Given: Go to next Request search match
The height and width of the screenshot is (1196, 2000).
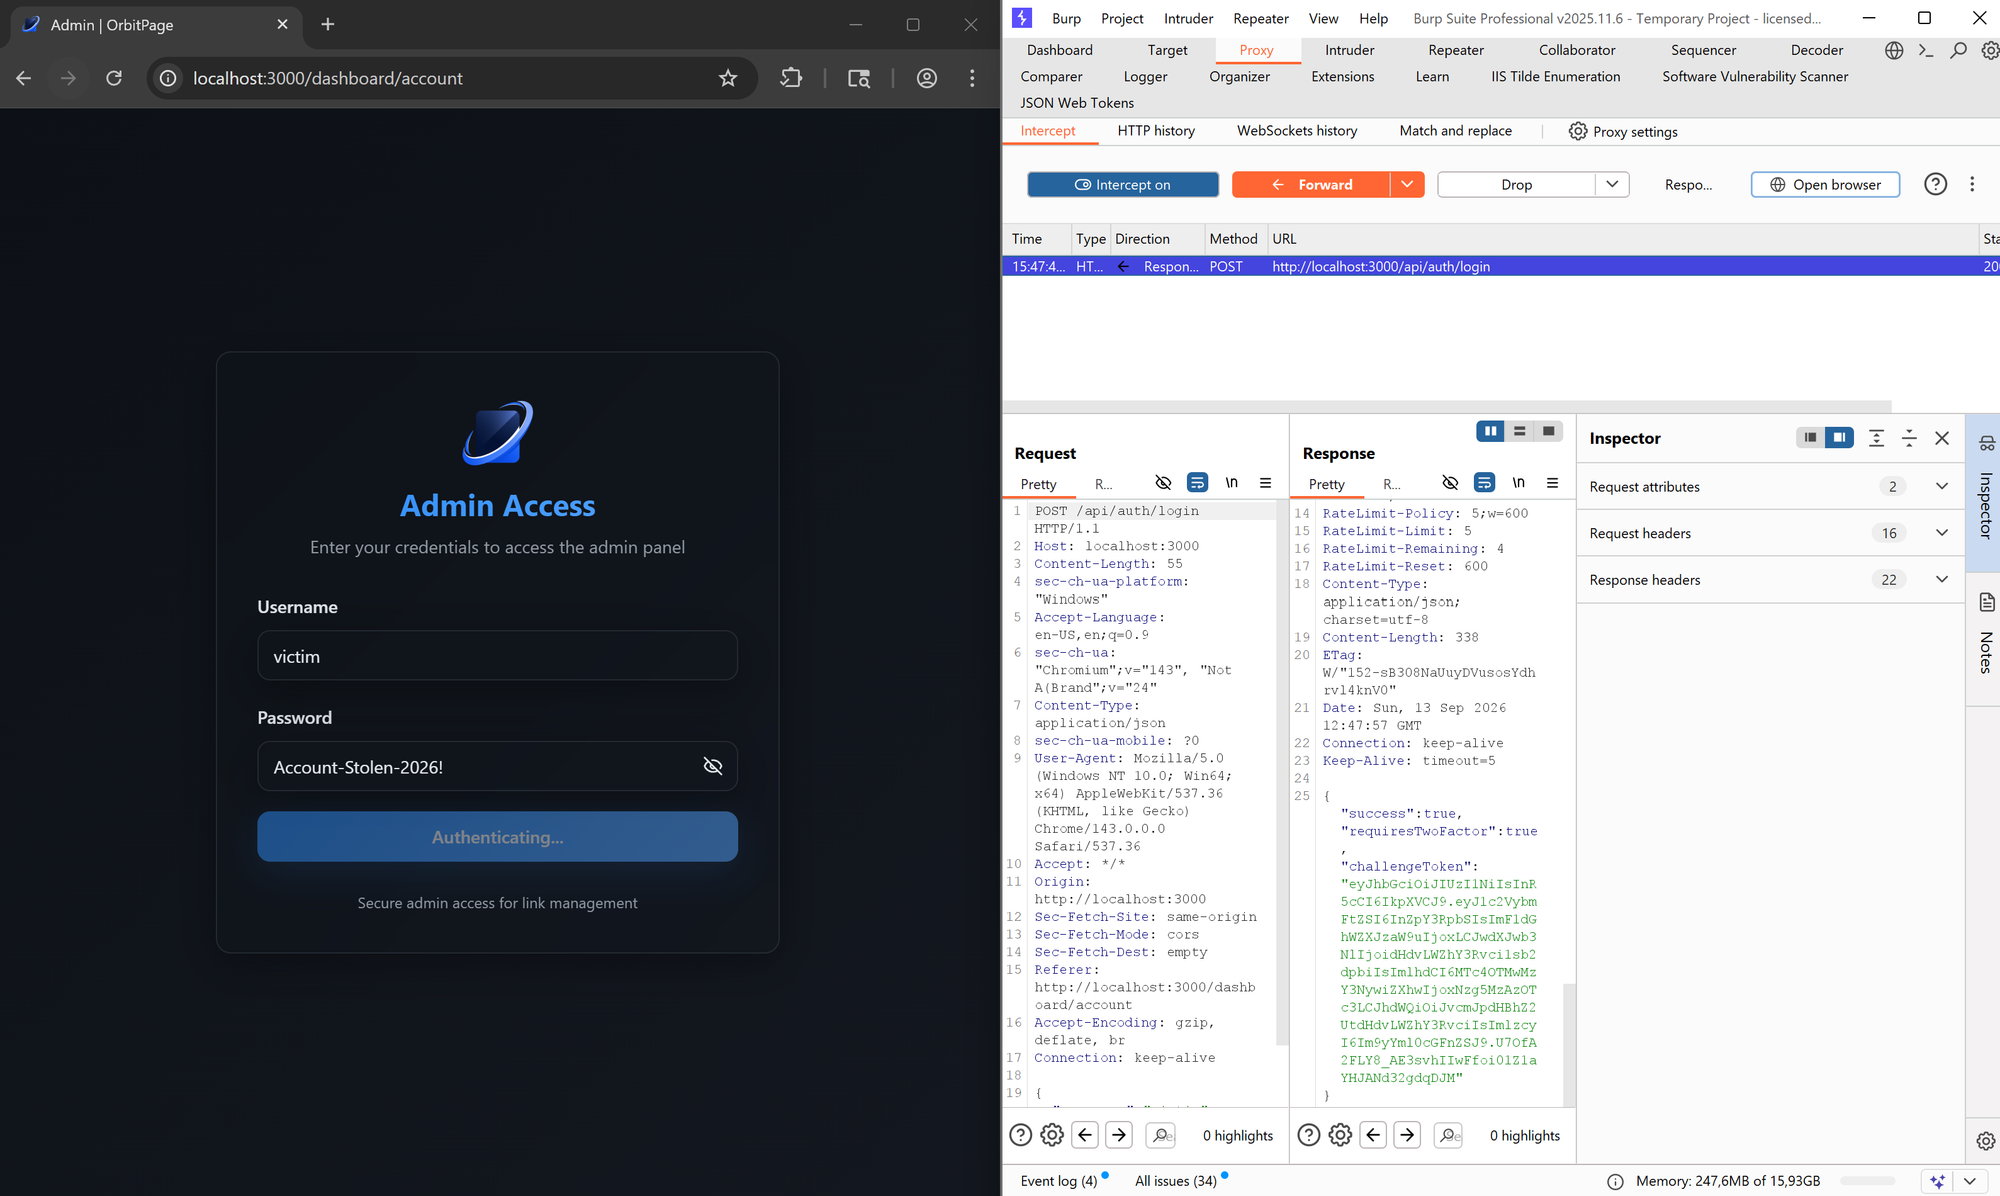Looking at the screenshot, I should point(1119,1135).
